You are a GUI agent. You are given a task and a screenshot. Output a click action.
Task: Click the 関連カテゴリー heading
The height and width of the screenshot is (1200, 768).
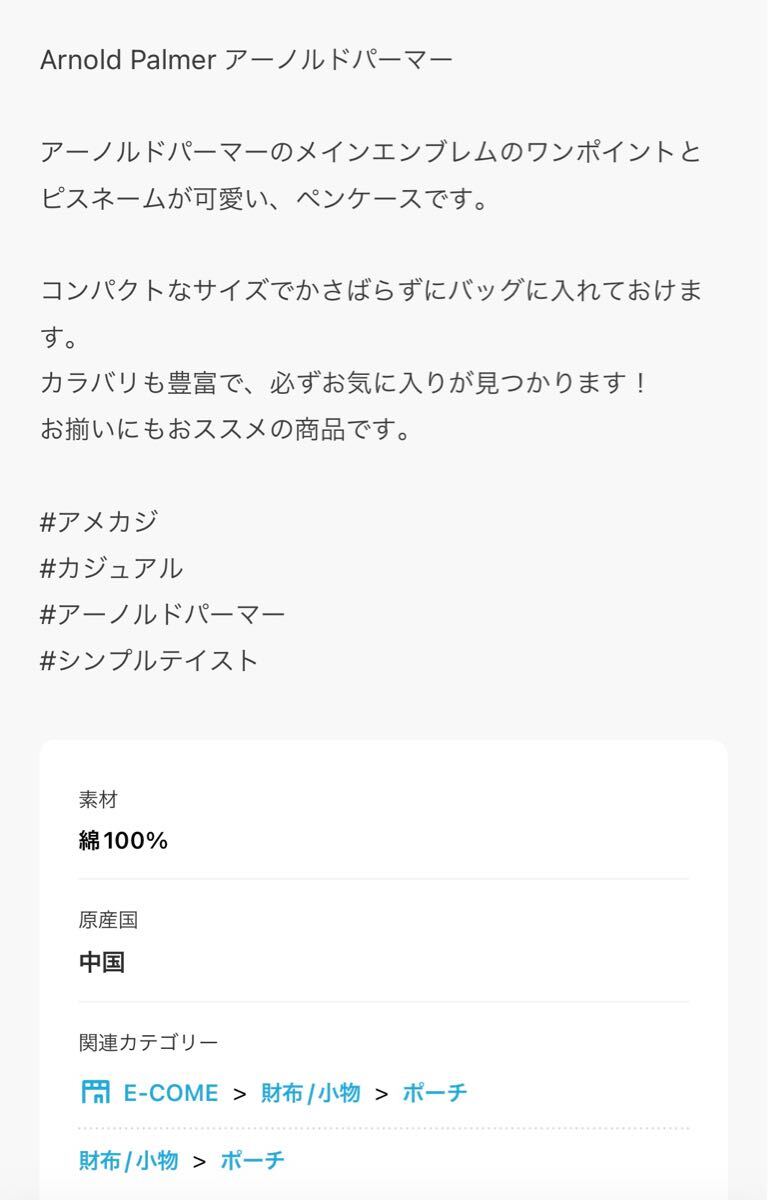148,1043
